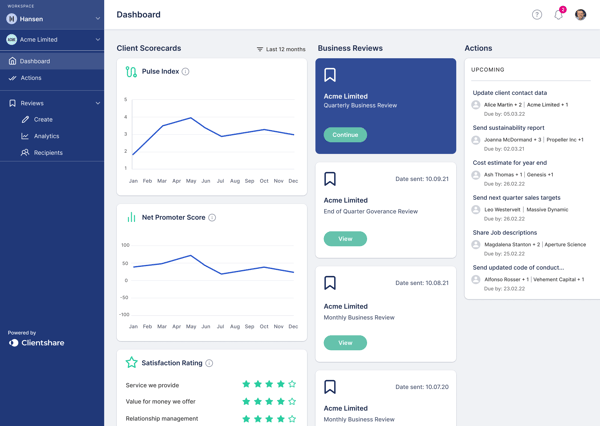
Task: Continue the Quarterly Business Review
Action: pyautogui.click(x=345, y=135)
